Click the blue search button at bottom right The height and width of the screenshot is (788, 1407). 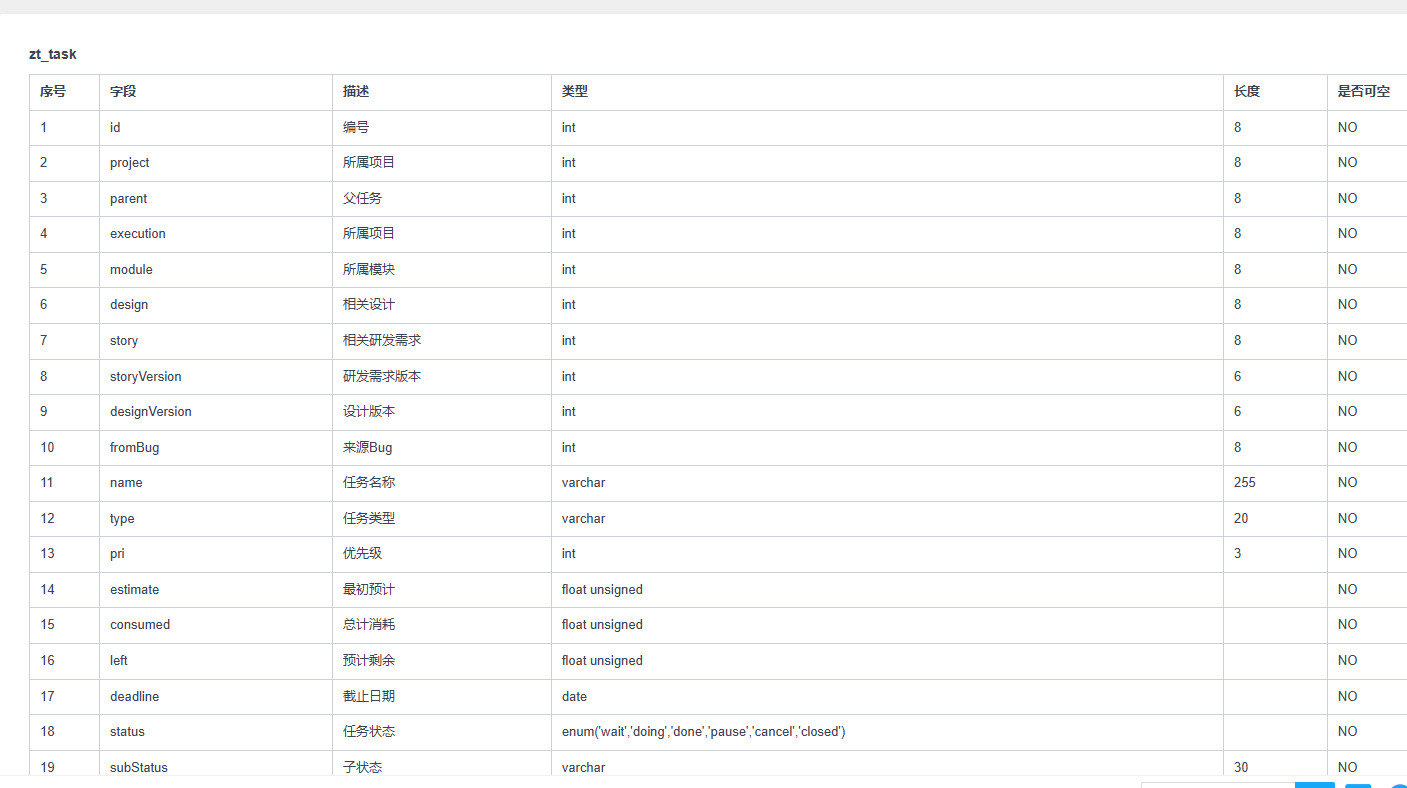click(x=1315, y=785)
